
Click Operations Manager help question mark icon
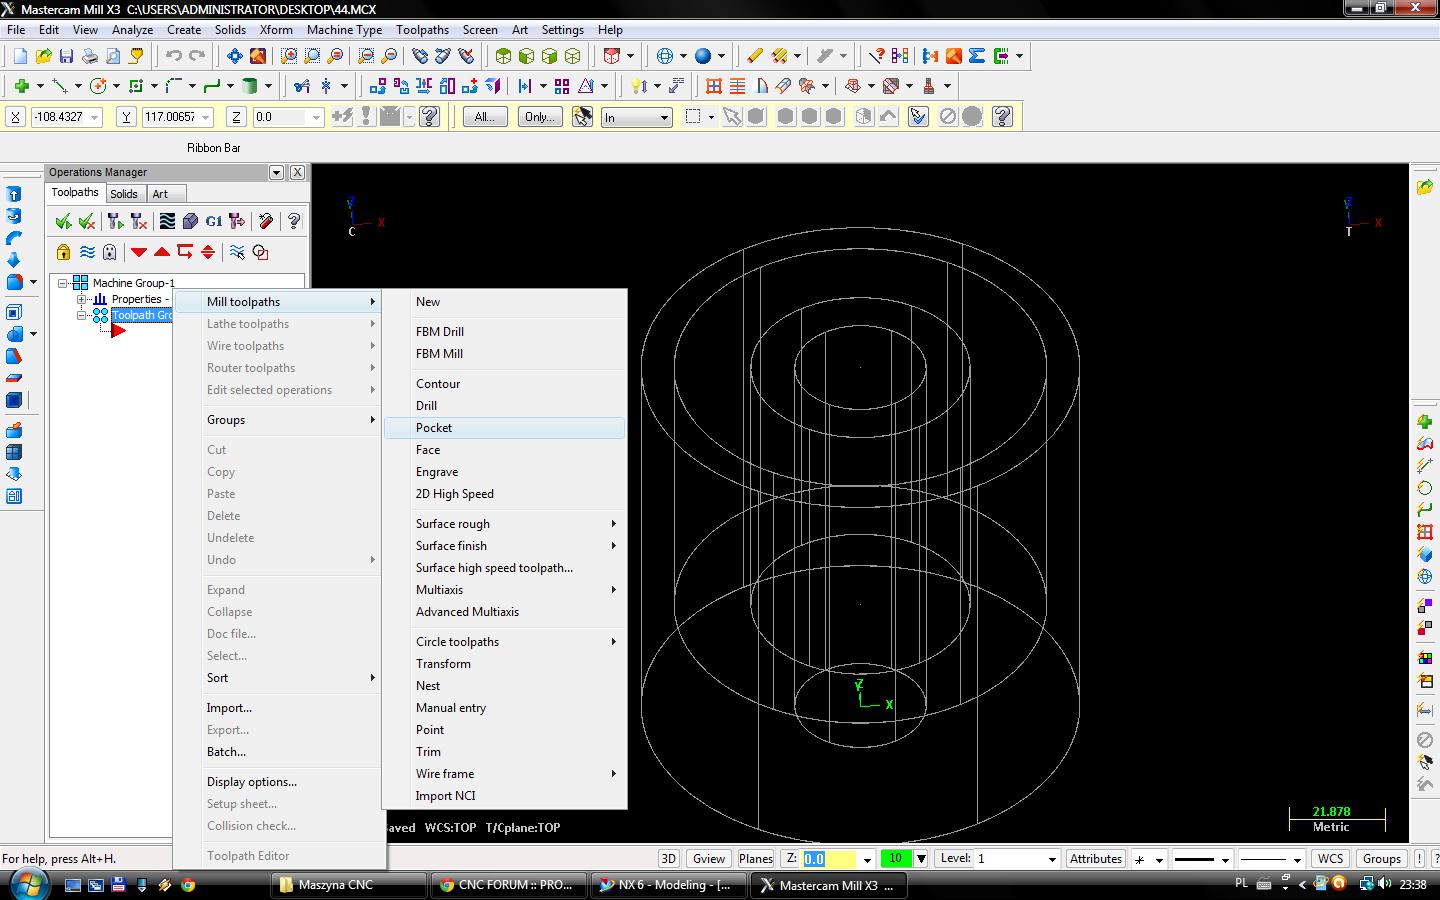294,221
